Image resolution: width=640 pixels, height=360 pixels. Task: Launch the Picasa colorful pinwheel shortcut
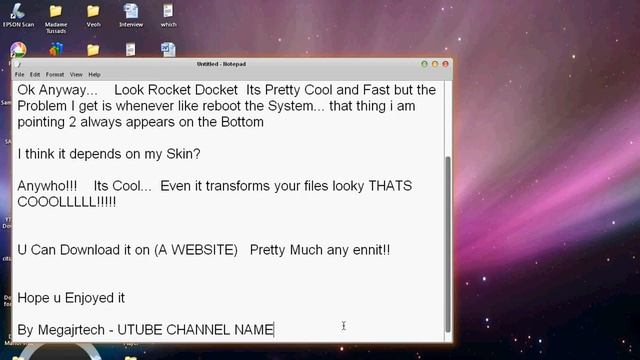(18, 49)
